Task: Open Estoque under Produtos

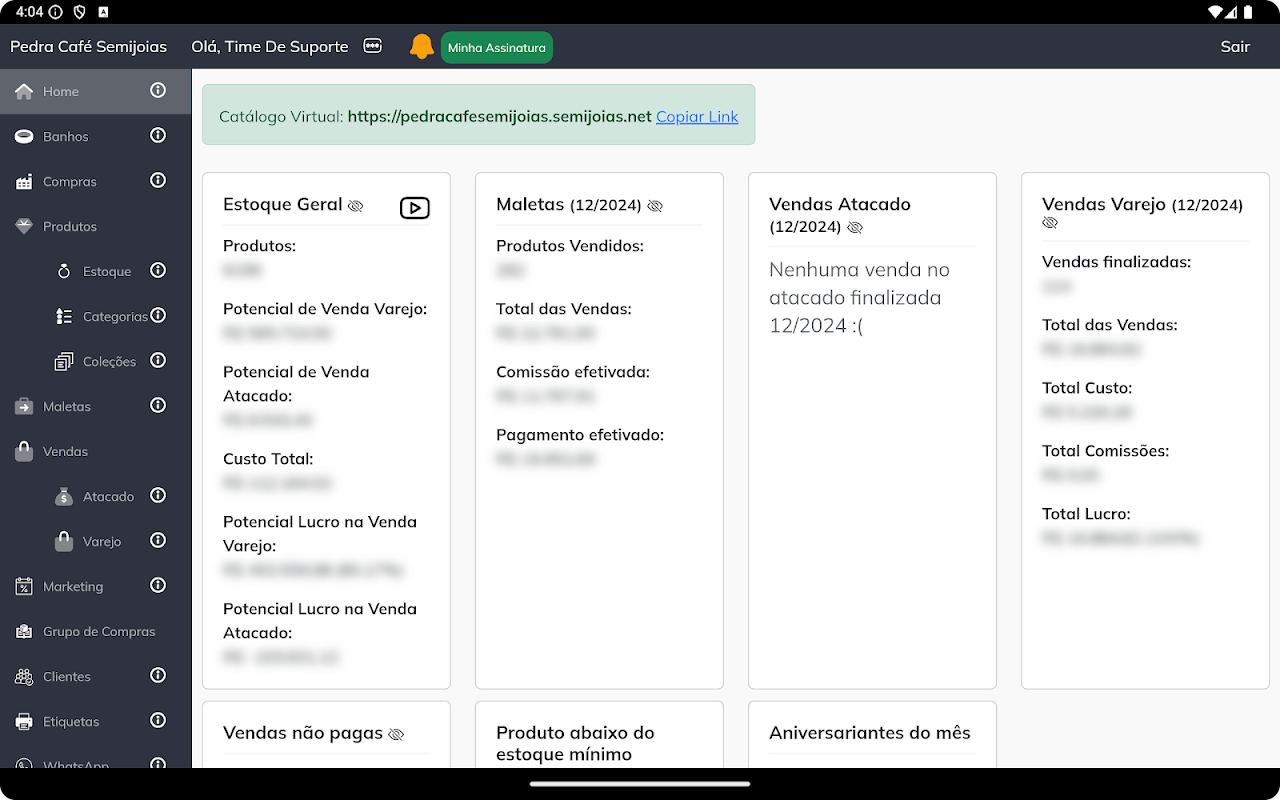Action: (107, 271)
